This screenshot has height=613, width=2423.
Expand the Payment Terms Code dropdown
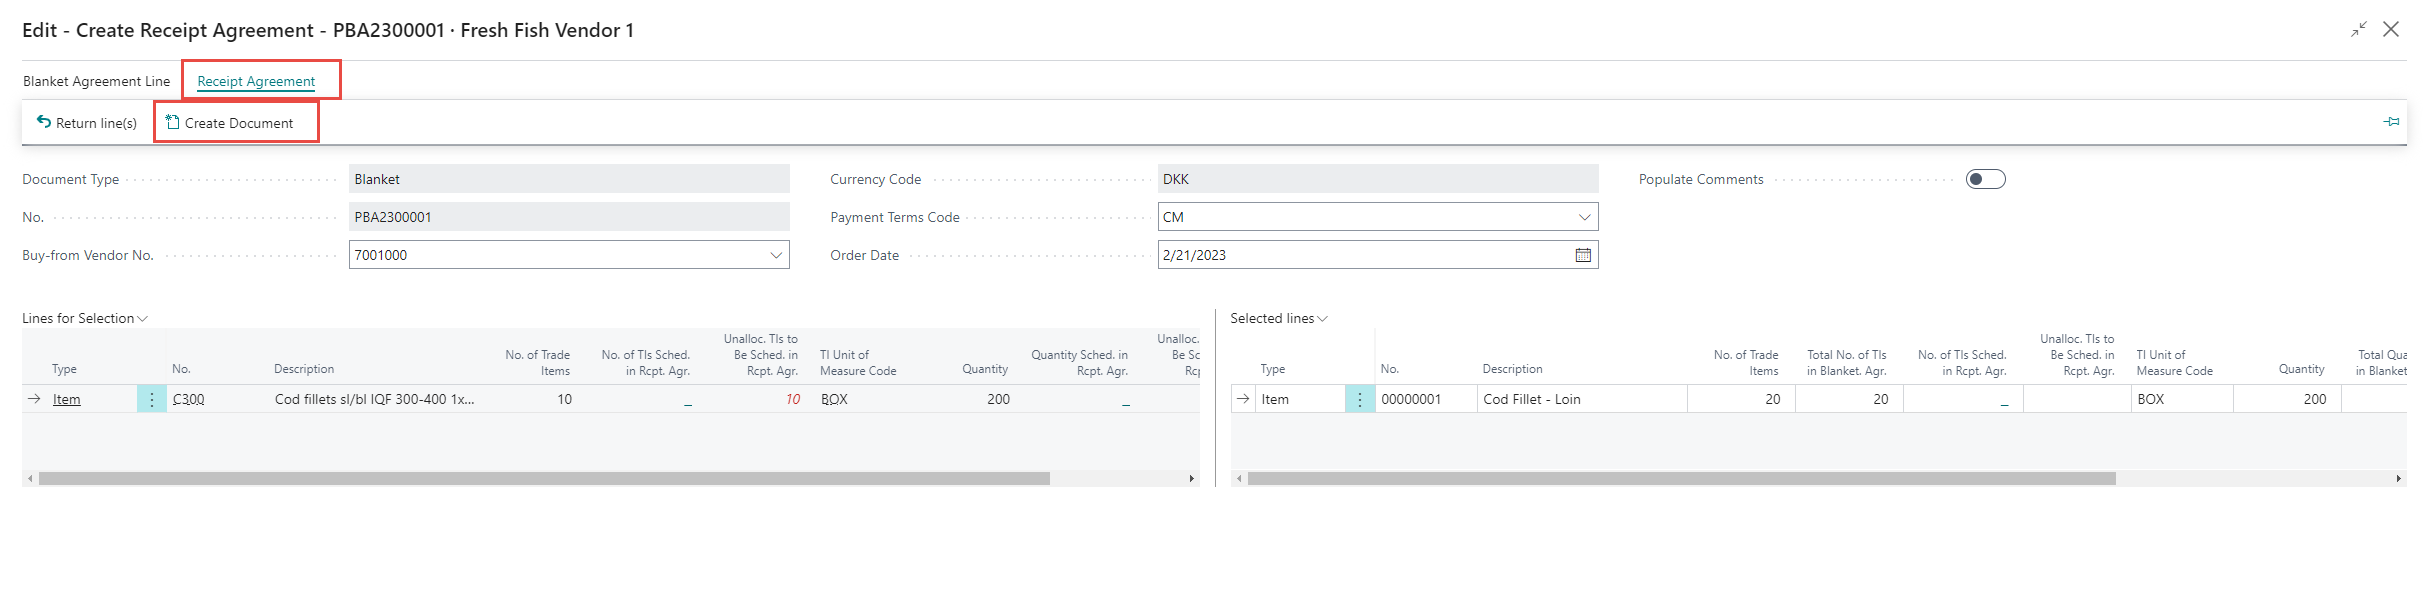pos(1584,217)
